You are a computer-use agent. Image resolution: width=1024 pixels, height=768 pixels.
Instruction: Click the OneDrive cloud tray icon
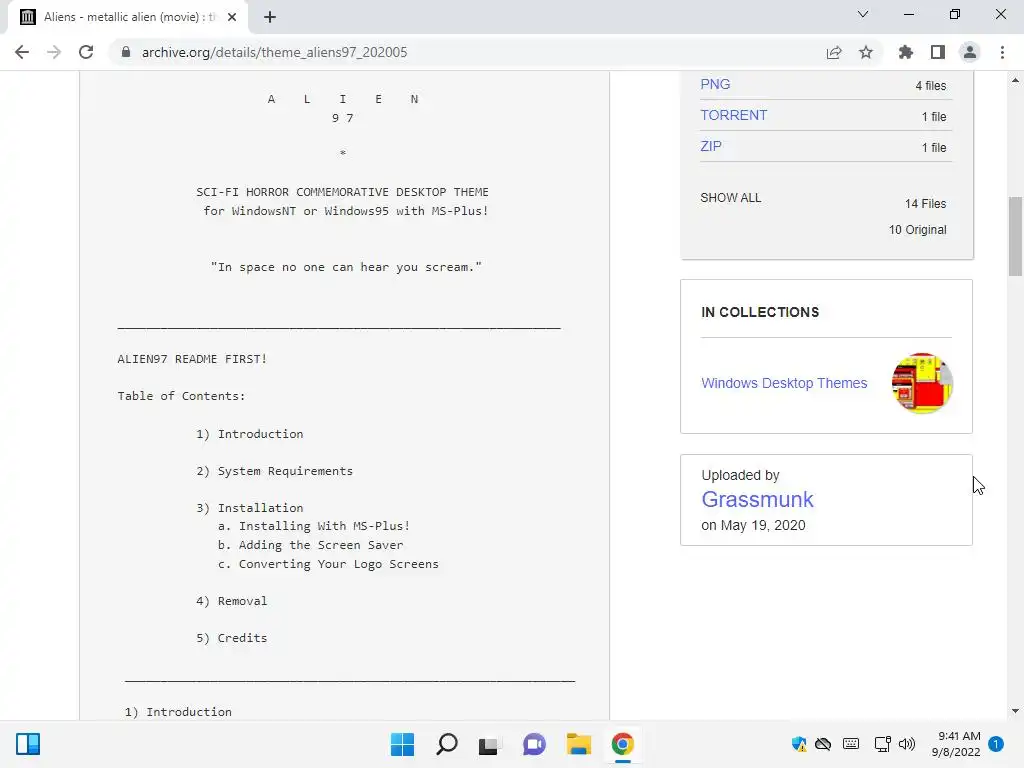click(x=823, y=744)
